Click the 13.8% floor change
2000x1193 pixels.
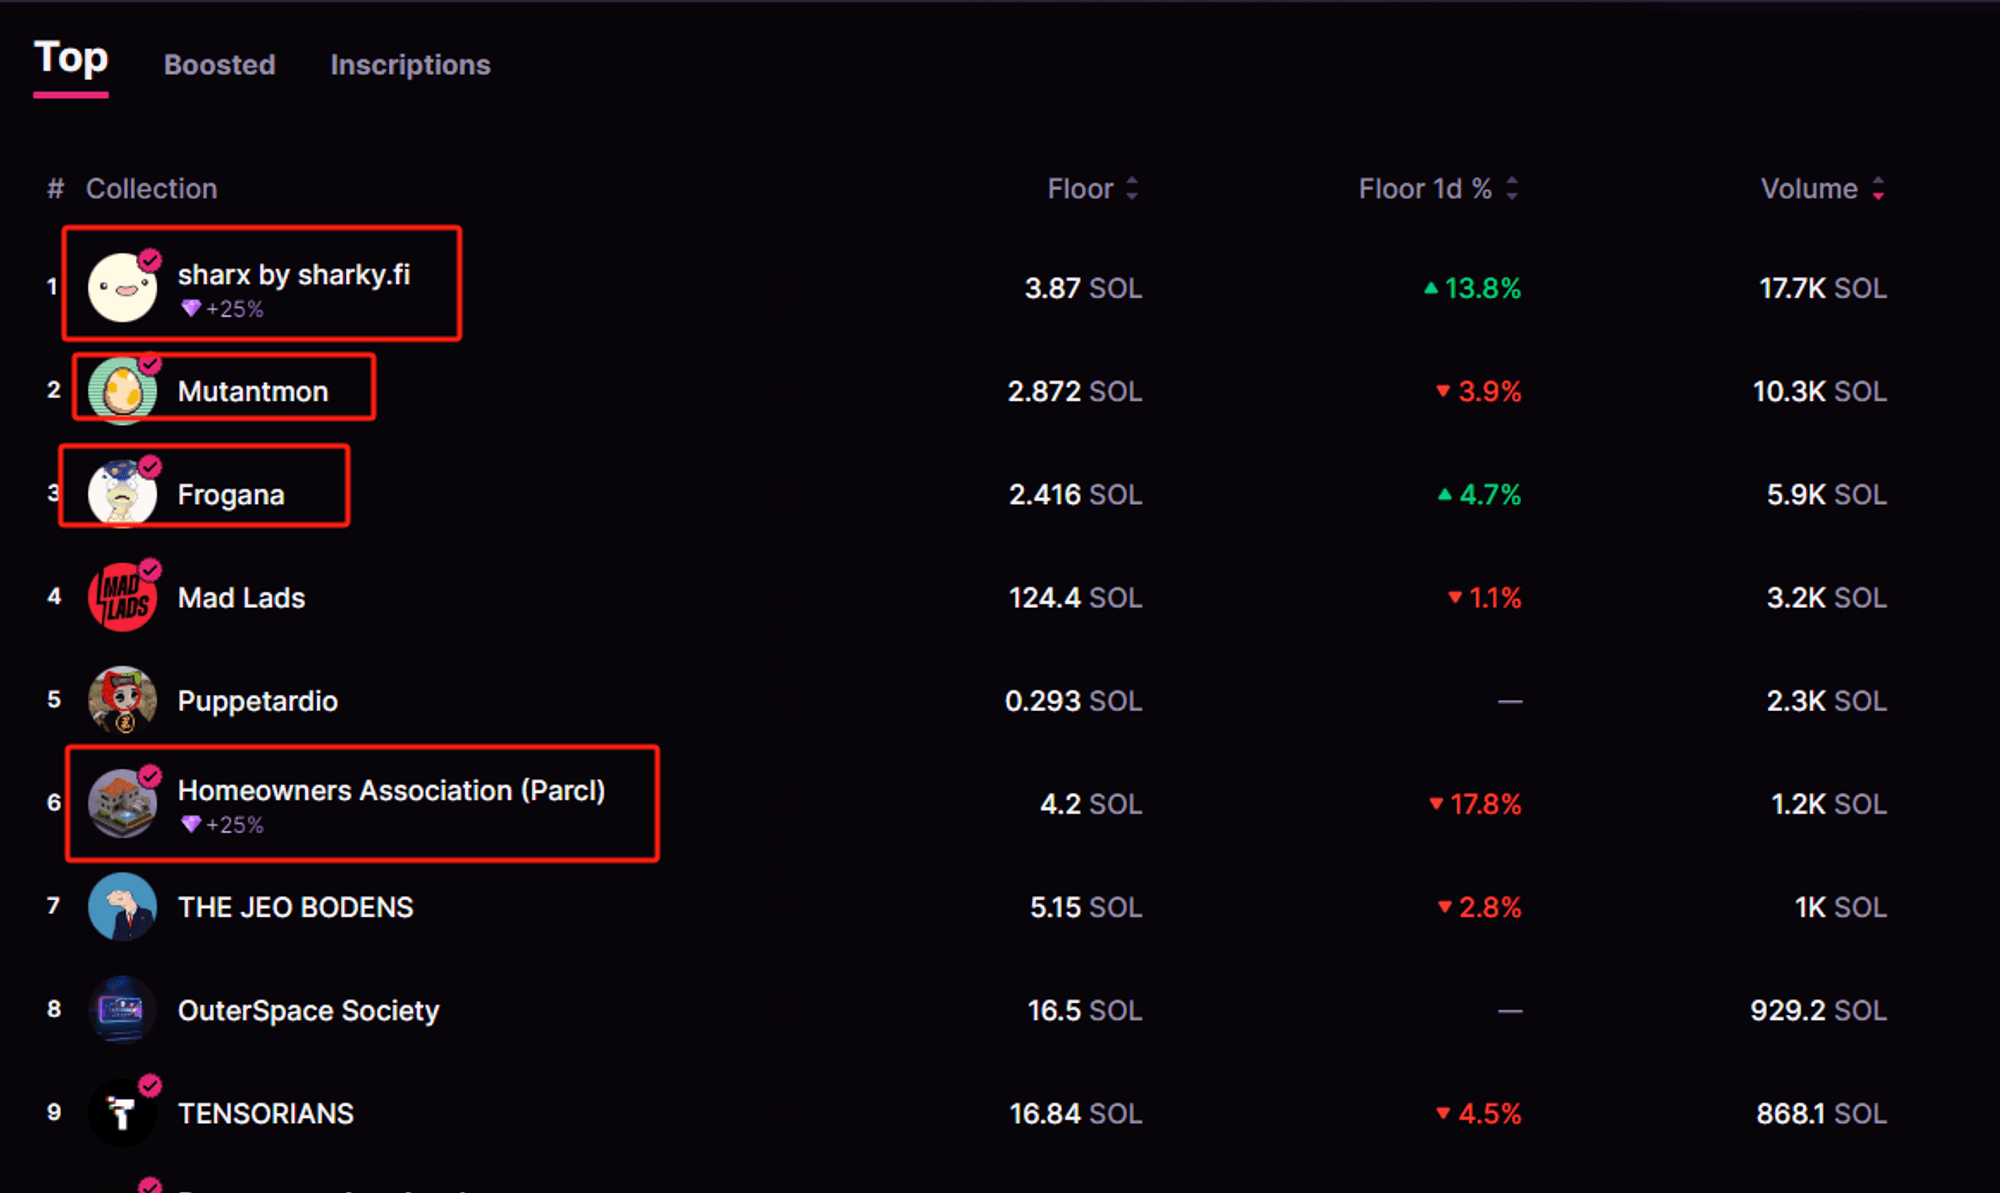[1472, 289]
